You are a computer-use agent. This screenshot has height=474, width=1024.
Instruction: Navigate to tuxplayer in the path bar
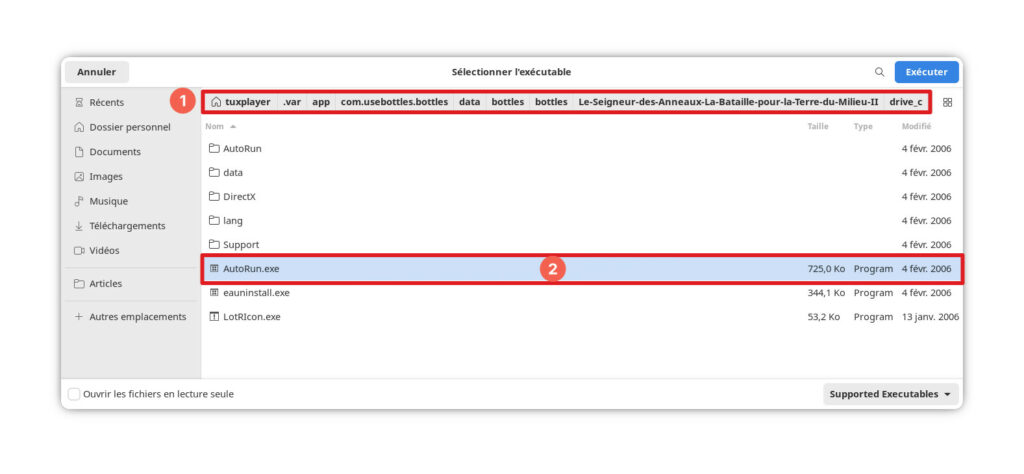pyautogui.click(x=240, y=102)
